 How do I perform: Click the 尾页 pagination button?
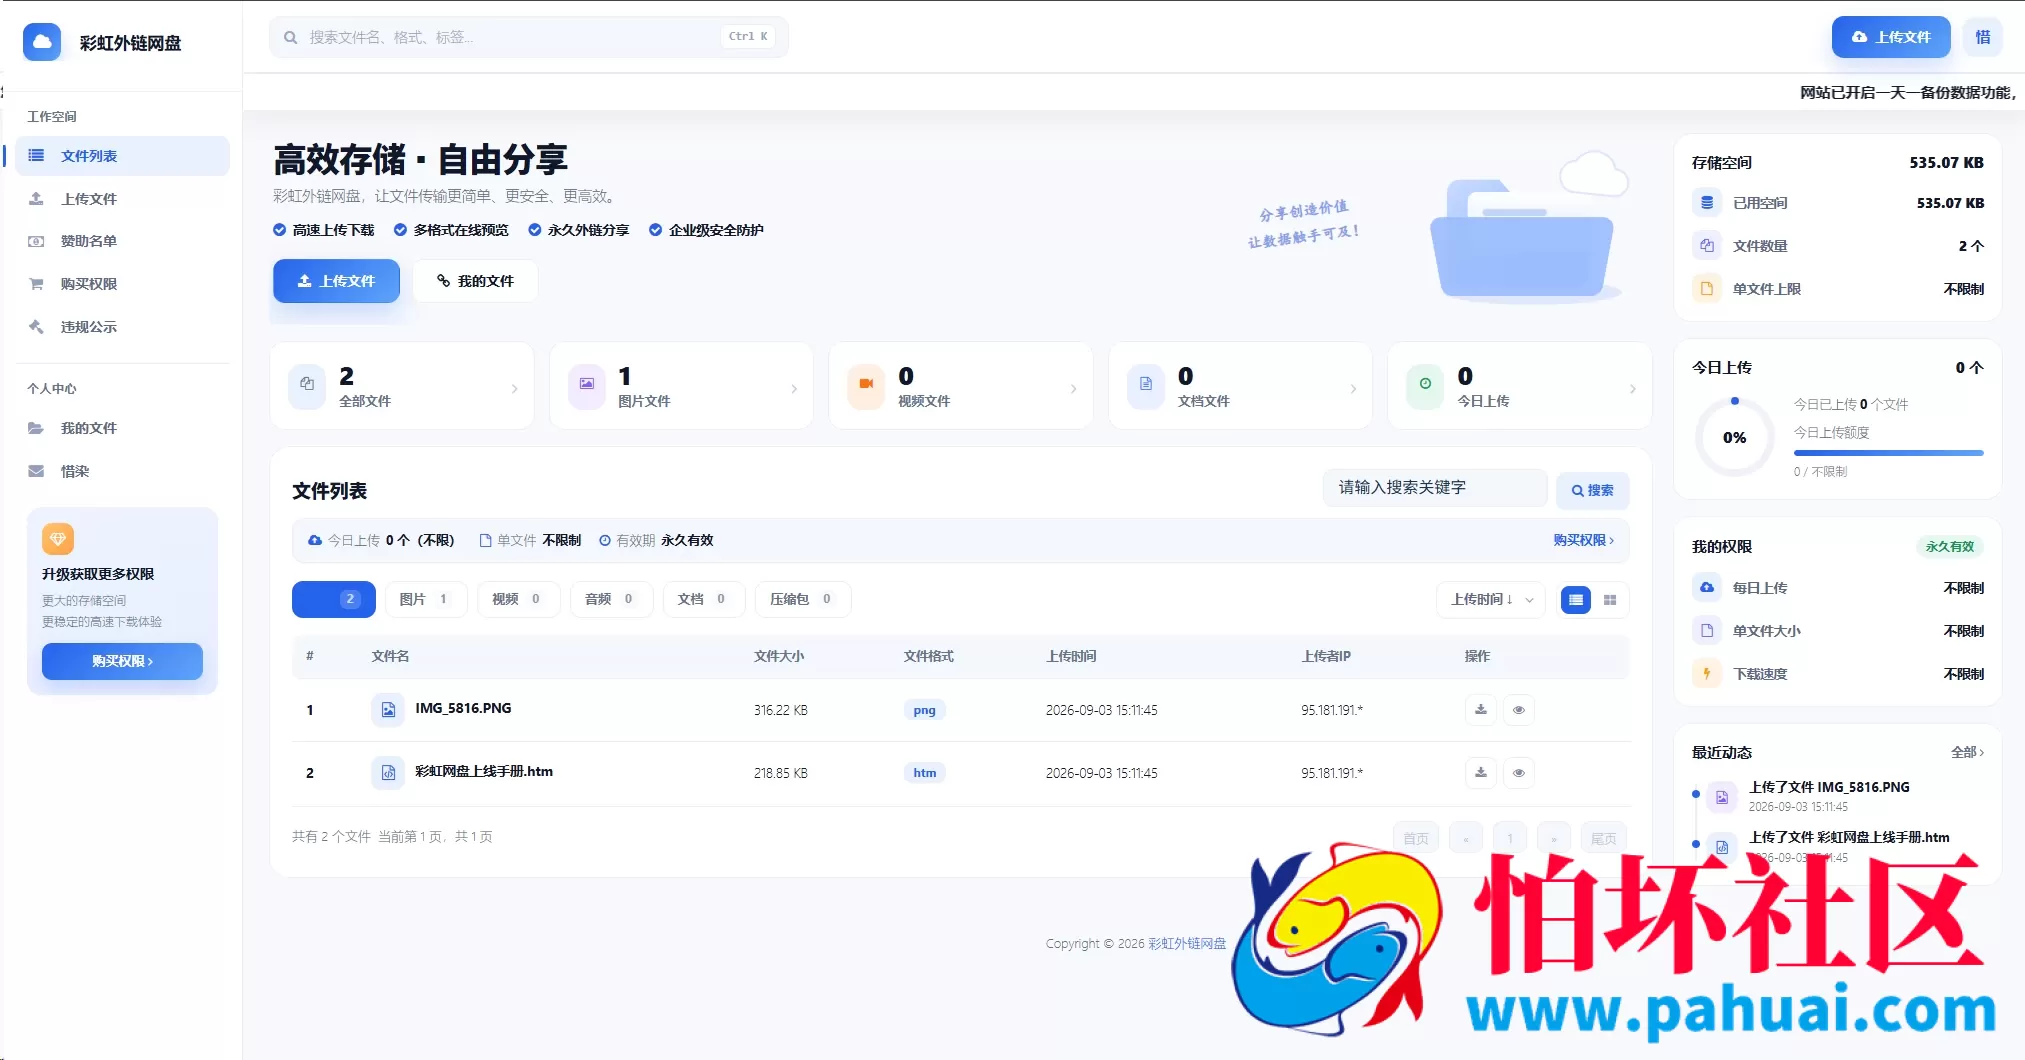pyautogui.click(x=1604, y=838)
